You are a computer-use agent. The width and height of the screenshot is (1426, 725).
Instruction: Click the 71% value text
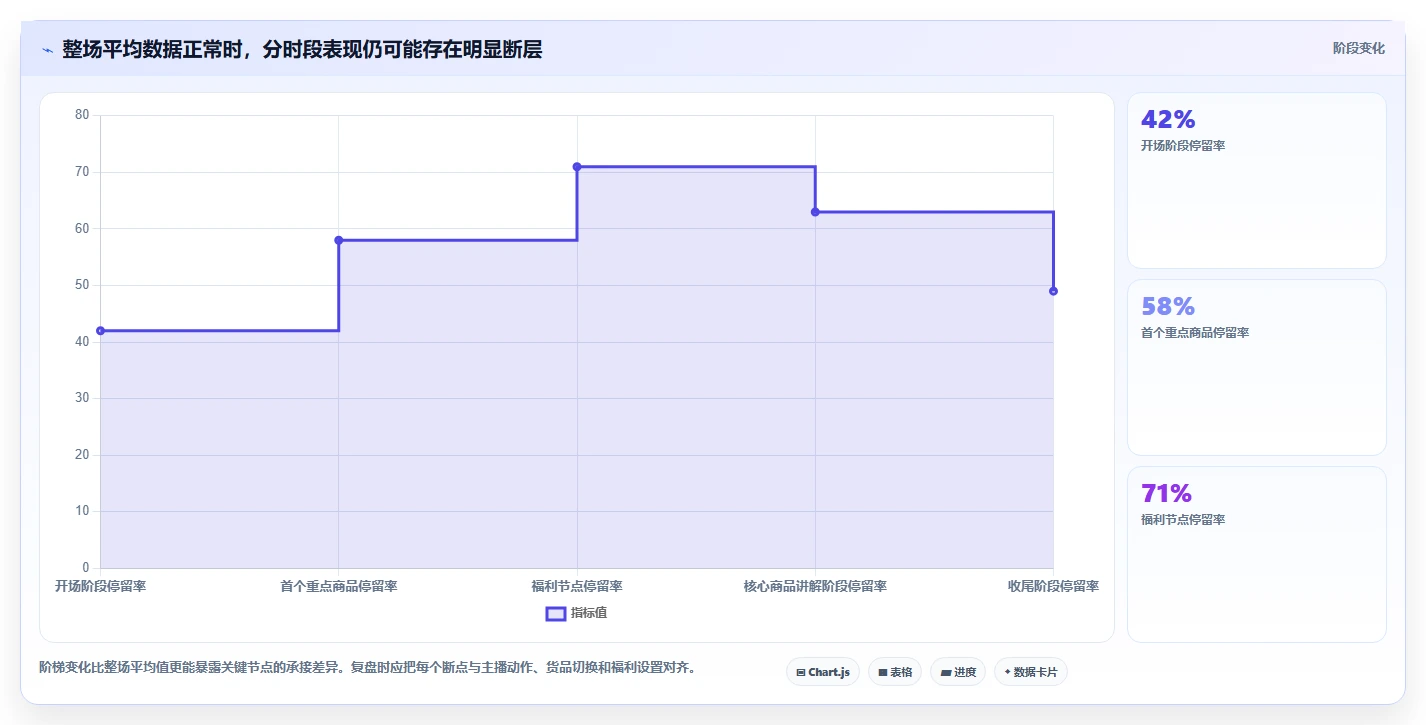1166,493
